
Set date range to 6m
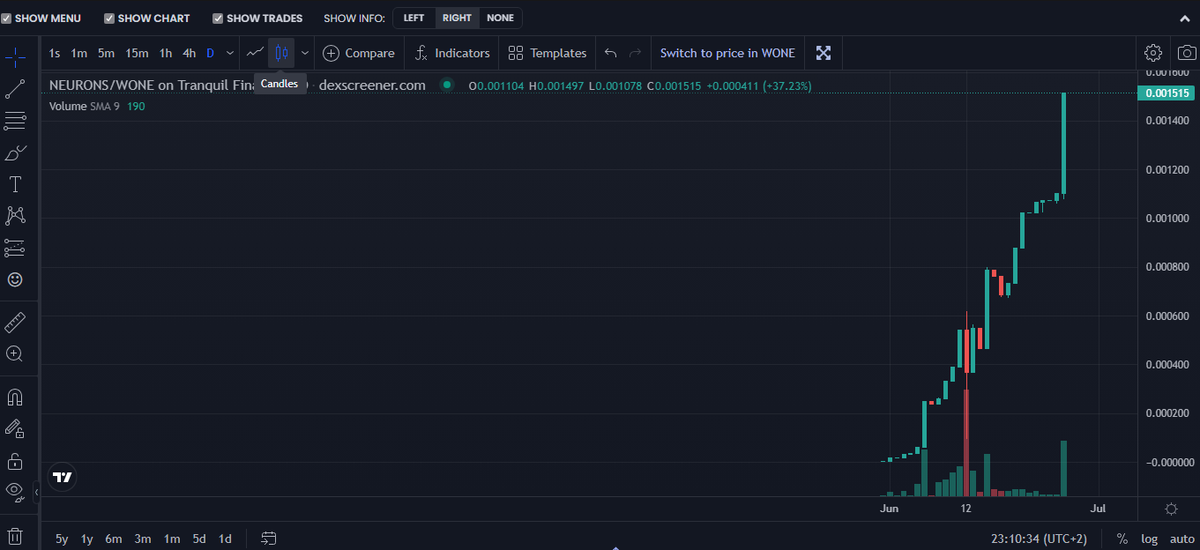point(114,539)
